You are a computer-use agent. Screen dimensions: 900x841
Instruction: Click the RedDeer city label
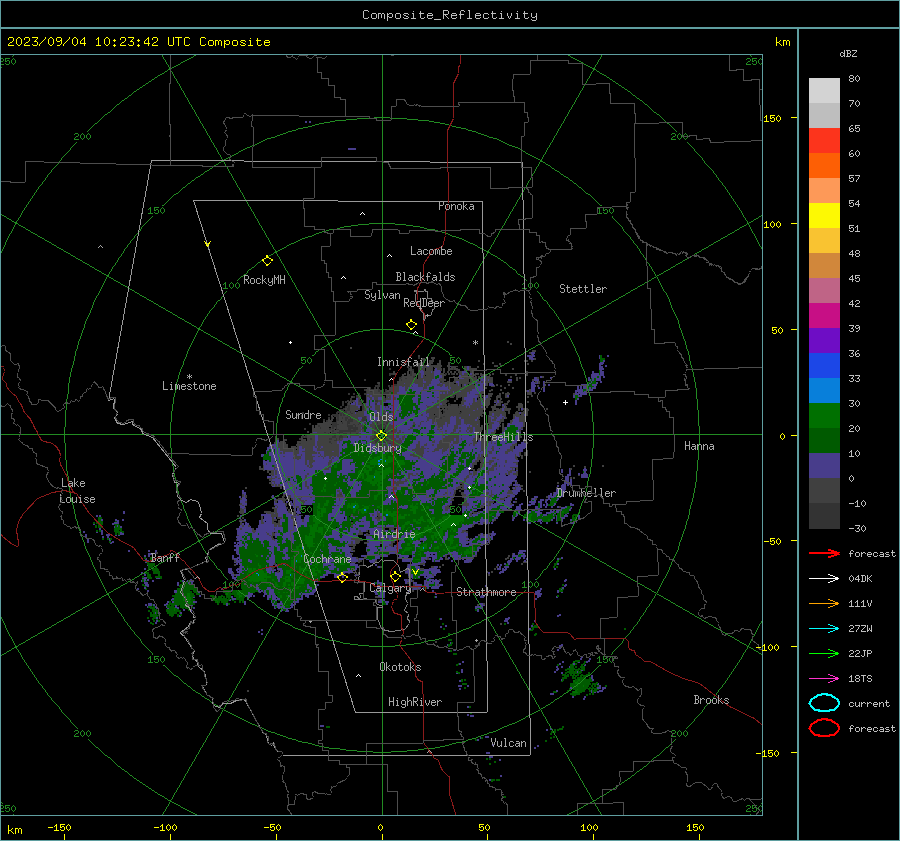pyautogui.click(x=424, y=303)
